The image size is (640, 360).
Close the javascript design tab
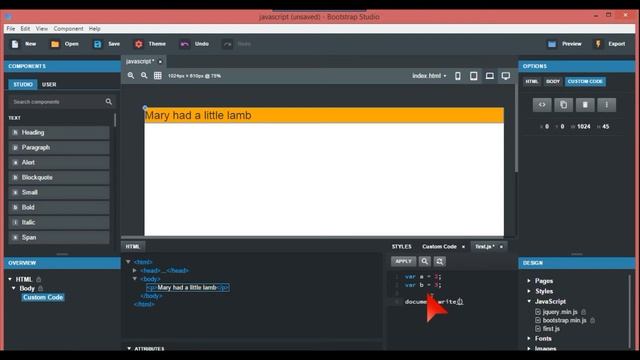click(160, 62)
